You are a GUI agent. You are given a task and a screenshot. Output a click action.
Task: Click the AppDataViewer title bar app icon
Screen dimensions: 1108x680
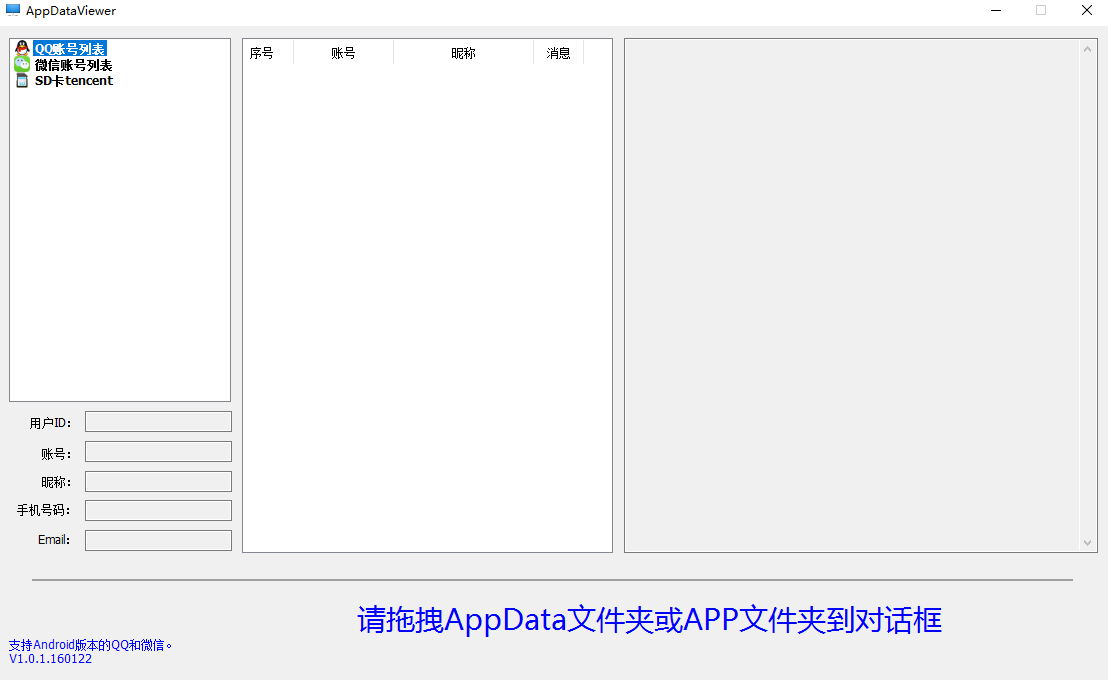pos(13,11)
